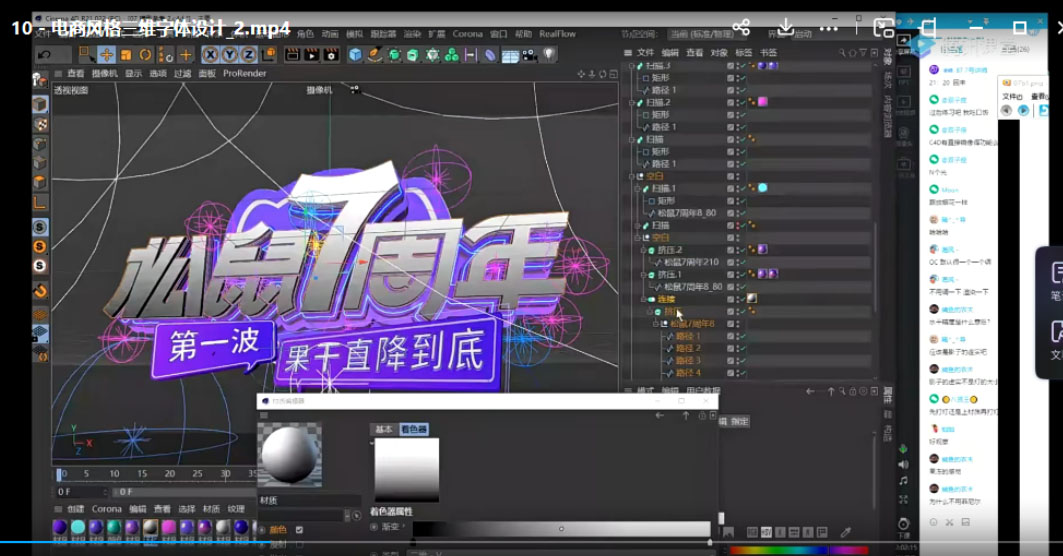Toggle the green enable check for 扫描.1
Image resolution: width=1063 pixels, height=556 pixels.
(742, 188)
